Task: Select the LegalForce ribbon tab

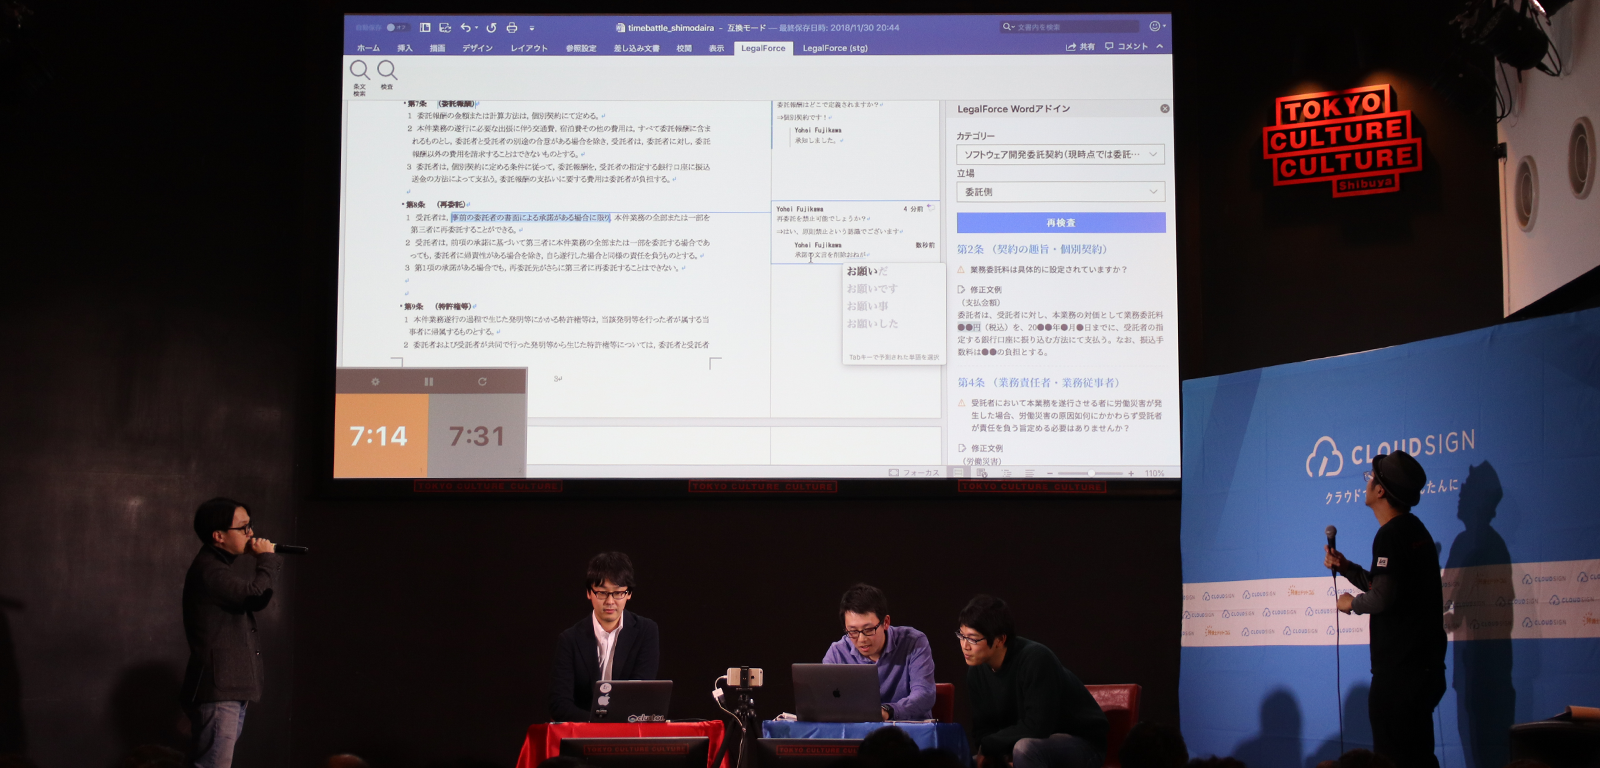Action: click(763, 48)
